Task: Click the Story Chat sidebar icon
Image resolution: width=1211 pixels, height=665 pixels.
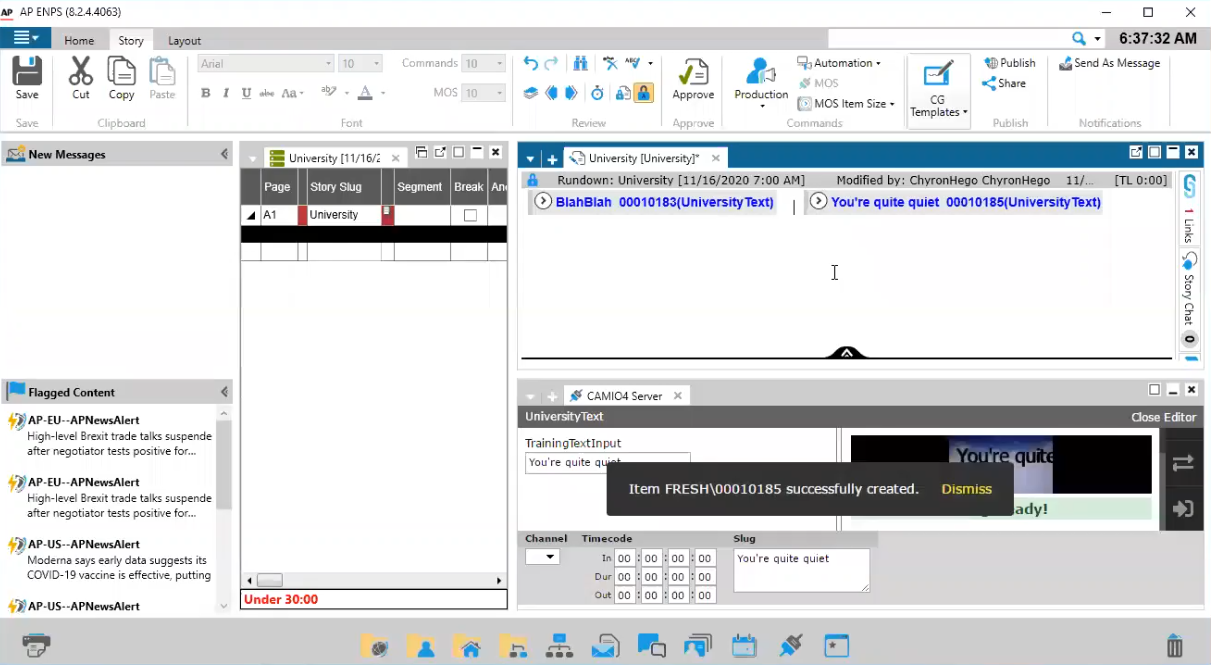Action: tap(1189, 261)
